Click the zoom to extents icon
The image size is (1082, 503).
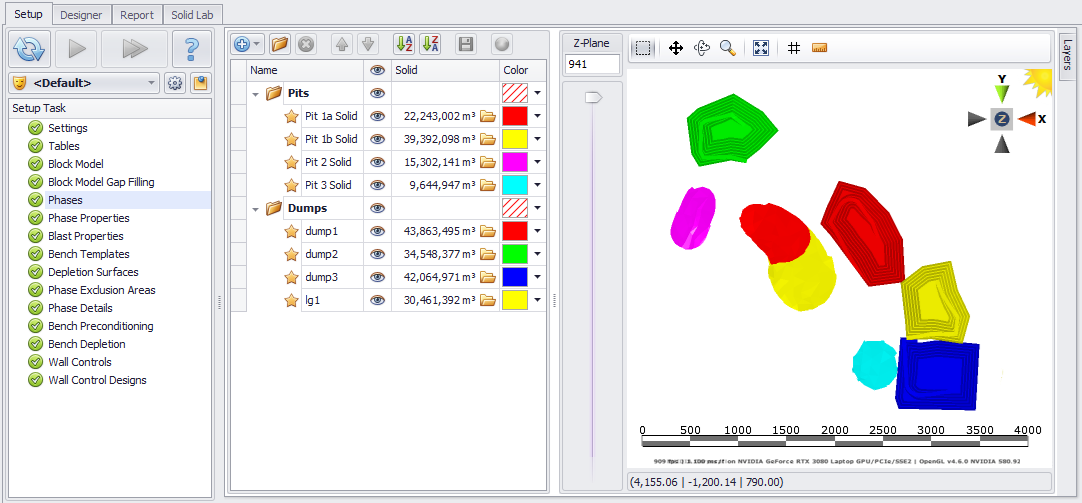(x=761, y=48)
